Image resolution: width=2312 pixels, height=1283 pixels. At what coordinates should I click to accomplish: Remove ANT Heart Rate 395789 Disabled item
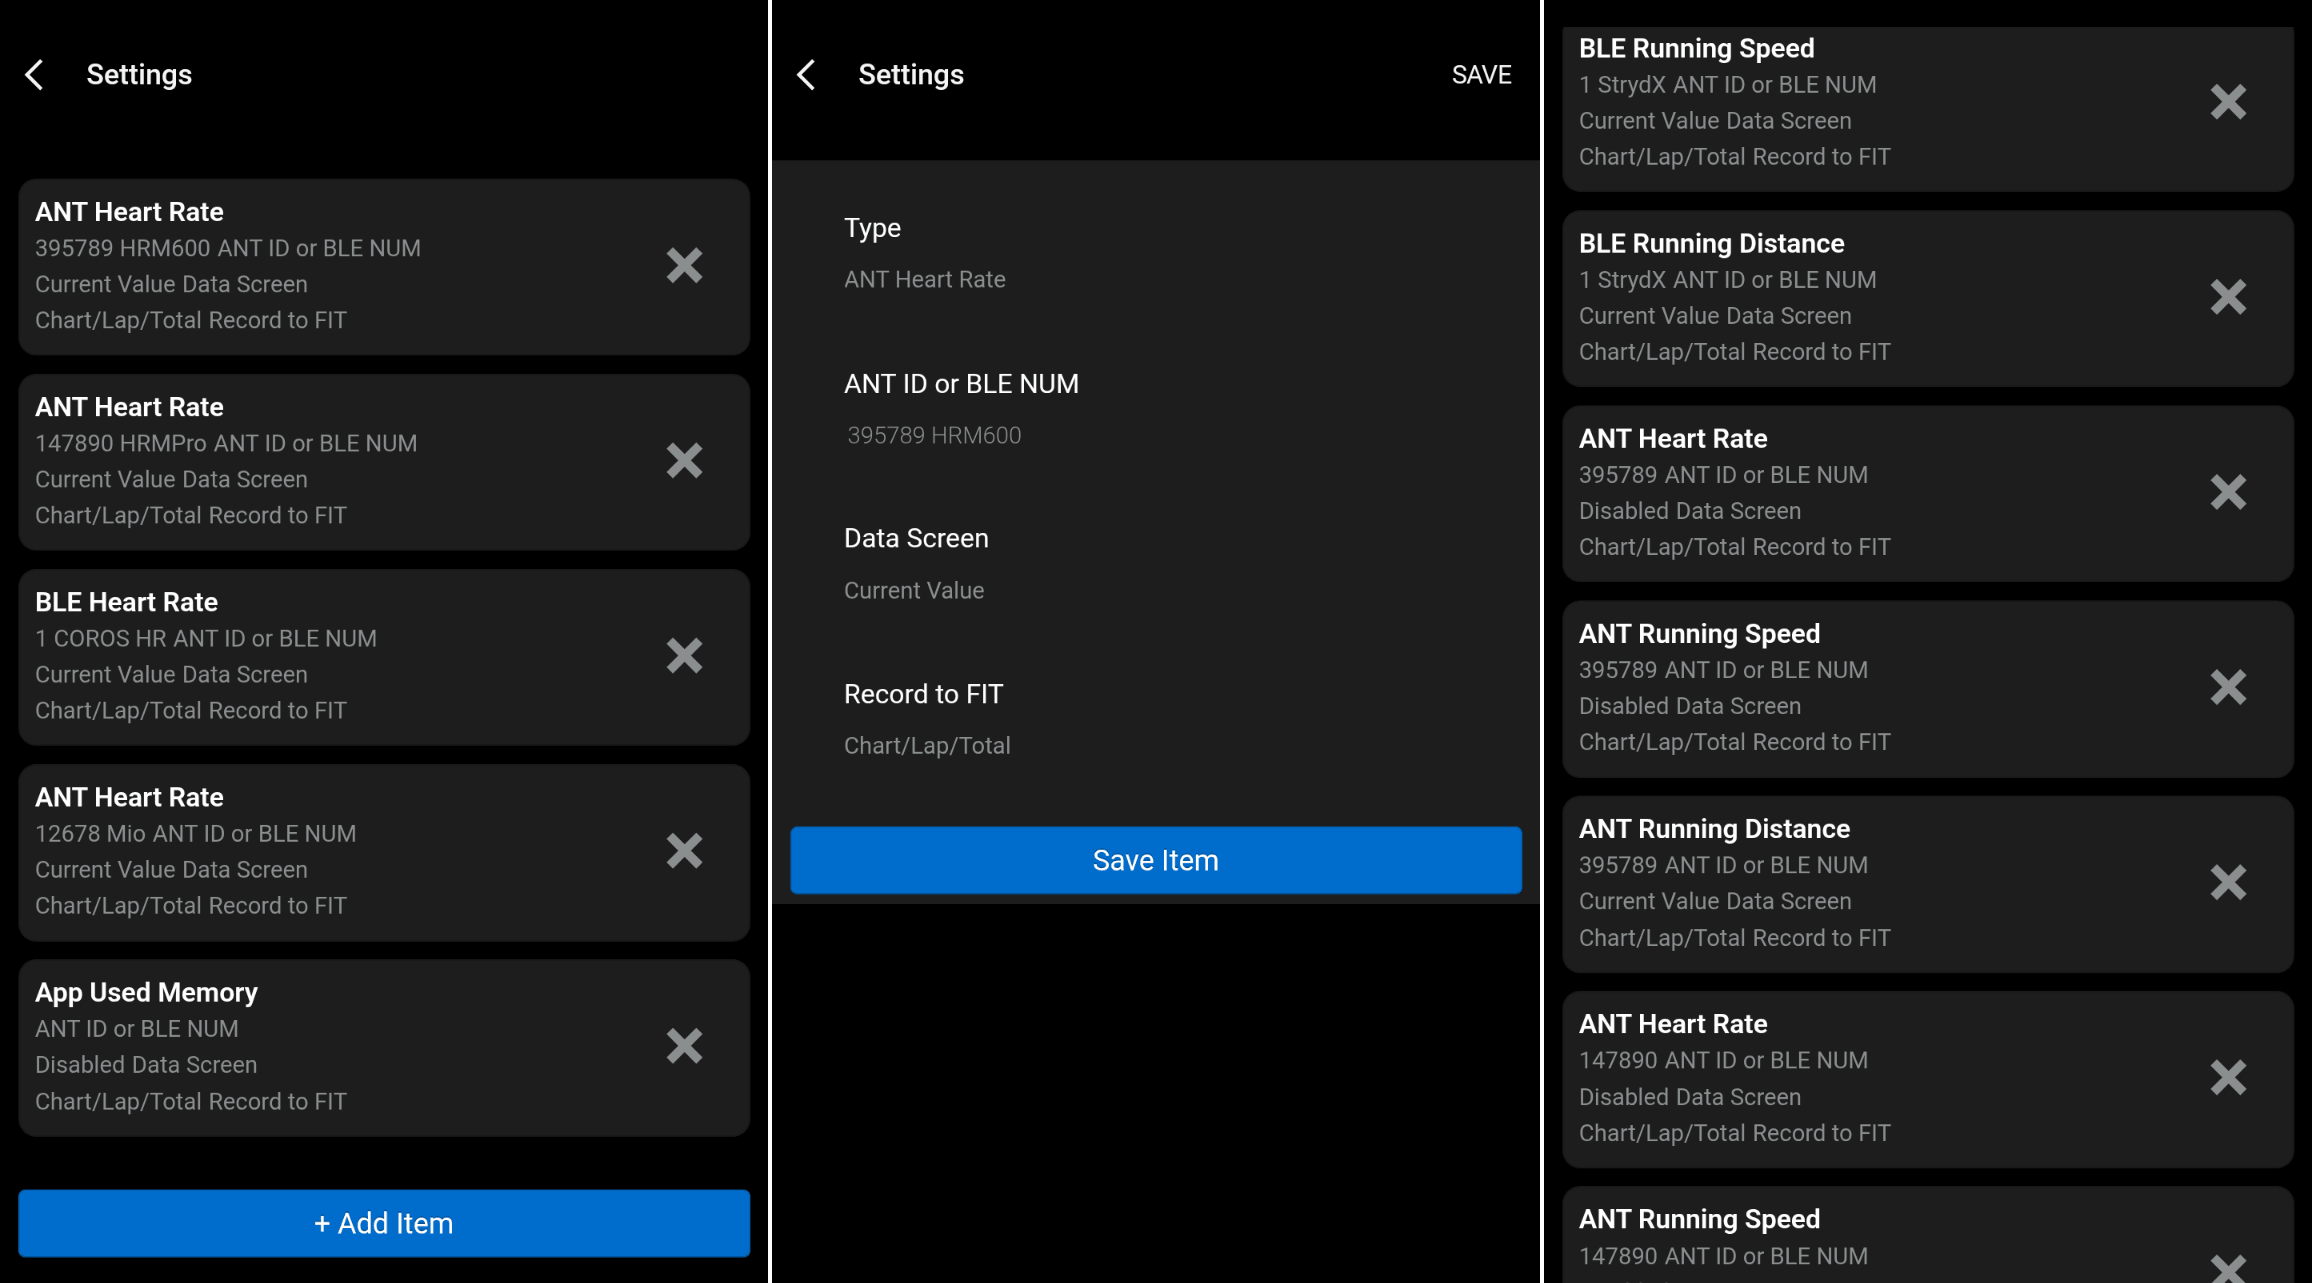point(2229,492)
